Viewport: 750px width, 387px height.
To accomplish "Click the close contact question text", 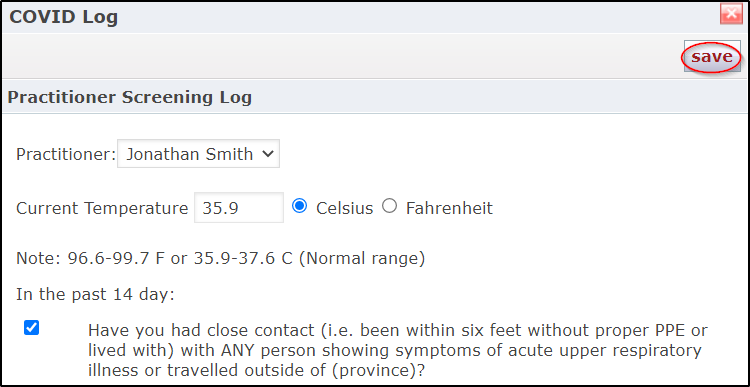I will click(397, 350).
